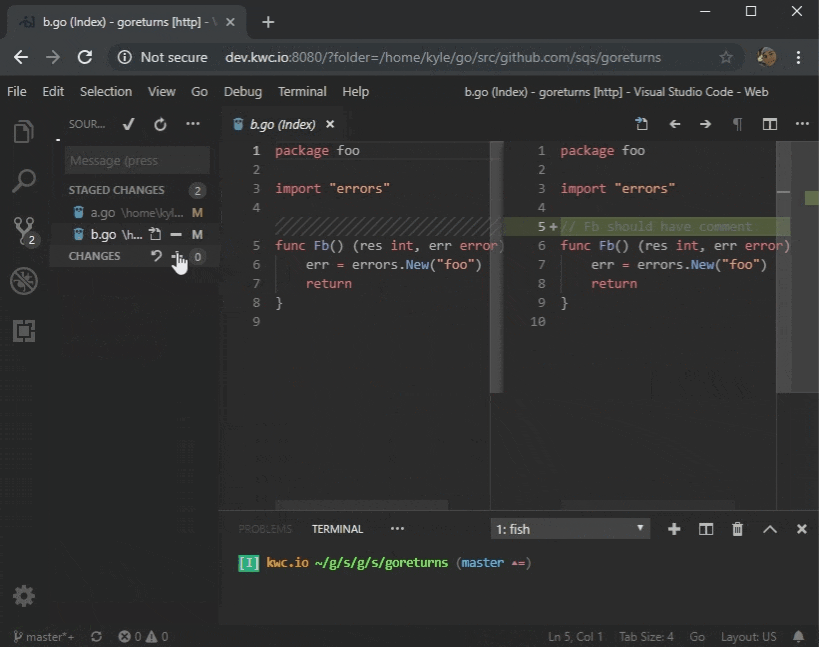Maximize terminal panel using the chevron up

(x=770, y=529)
